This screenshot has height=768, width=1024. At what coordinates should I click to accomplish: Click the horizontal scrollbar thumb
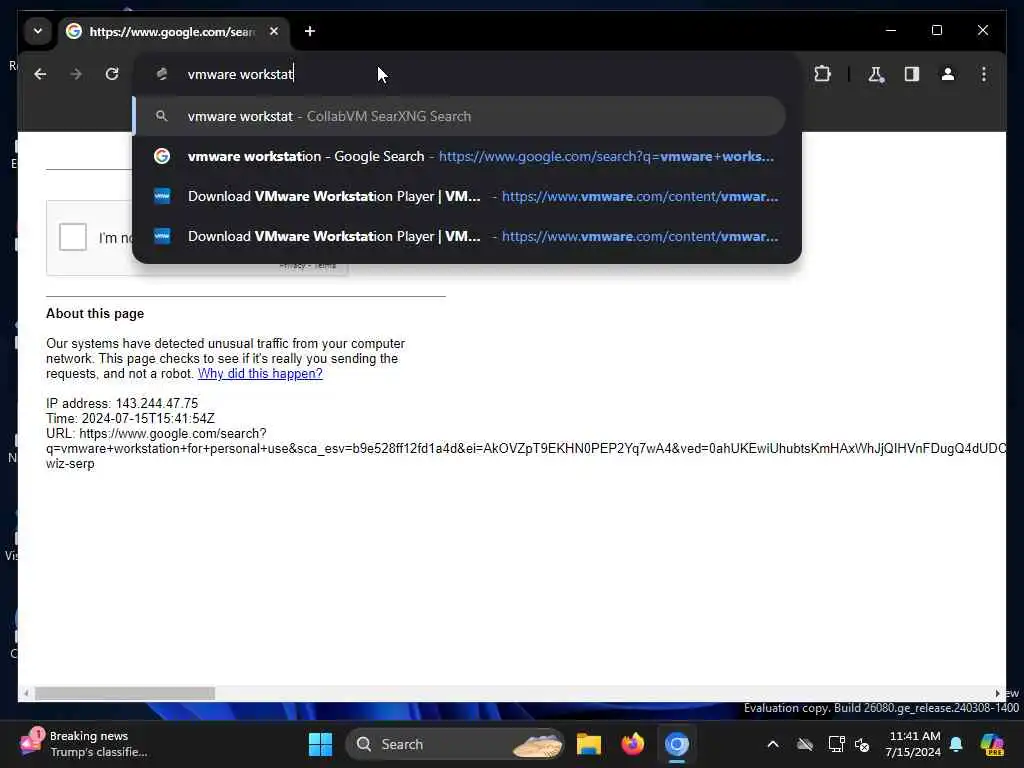pyautogui.click(x=125, y=694)
